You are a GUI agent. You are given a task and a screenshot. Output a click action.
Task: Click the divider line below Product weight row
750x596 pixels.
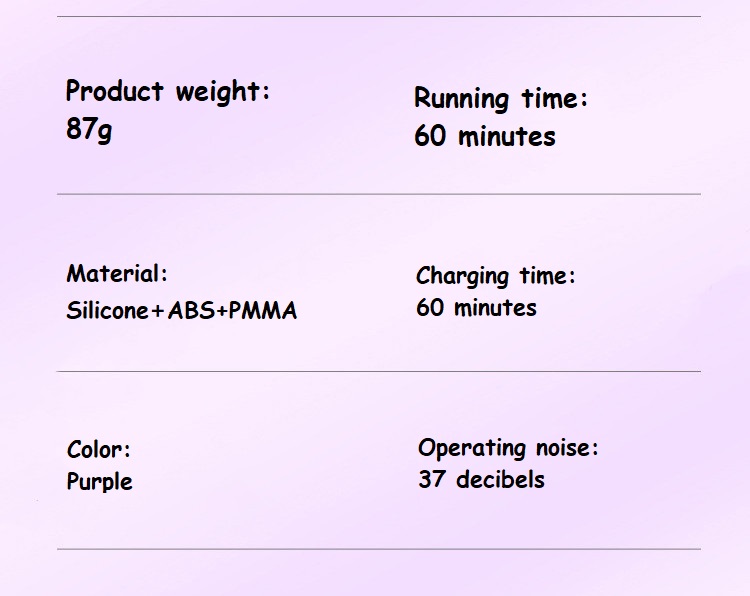[379, 194]
